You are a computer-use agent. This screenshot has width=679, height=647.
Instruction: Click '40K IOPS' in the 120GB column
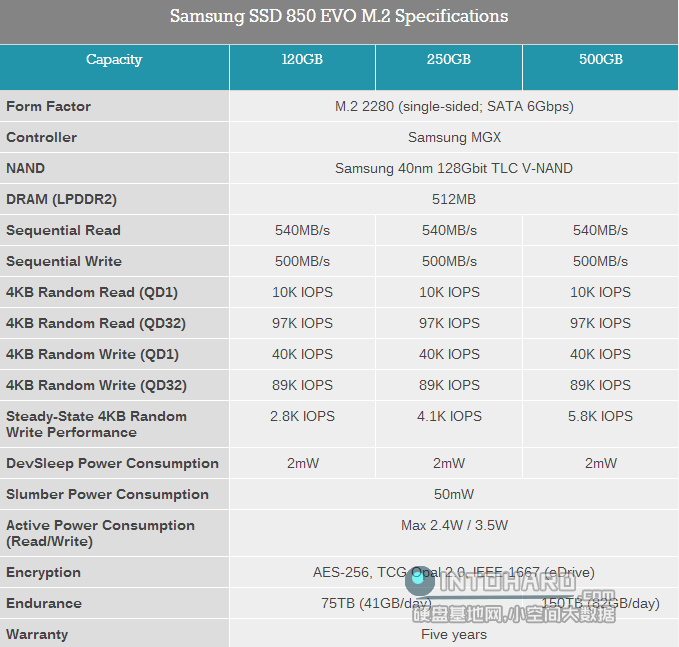302,354
